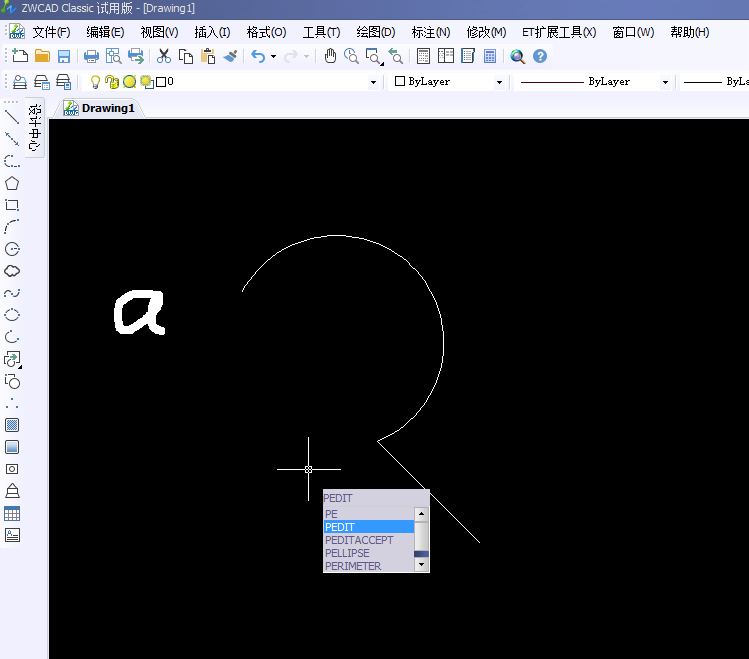The width and height of the screenshot is (749, 659).
Task: Open the ByLayer linetype dropdown
Action: pos(664,82)
